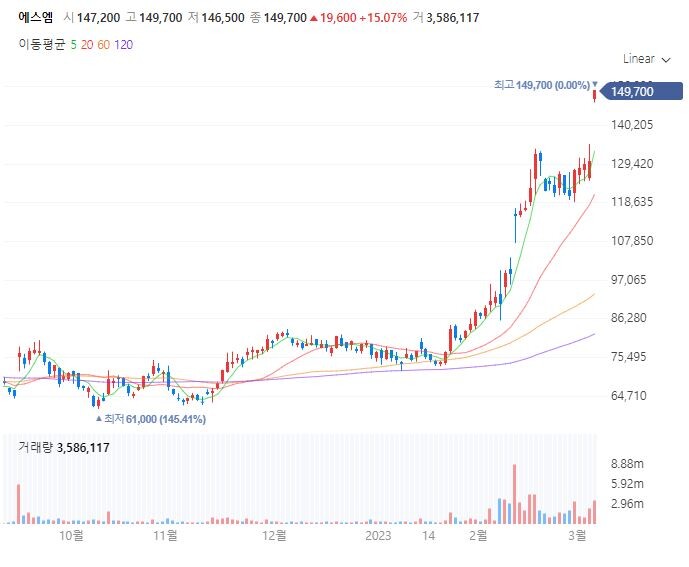Select the 12월 date axis label
Viewport: 689px width, 567px height.
click(274, 535)
